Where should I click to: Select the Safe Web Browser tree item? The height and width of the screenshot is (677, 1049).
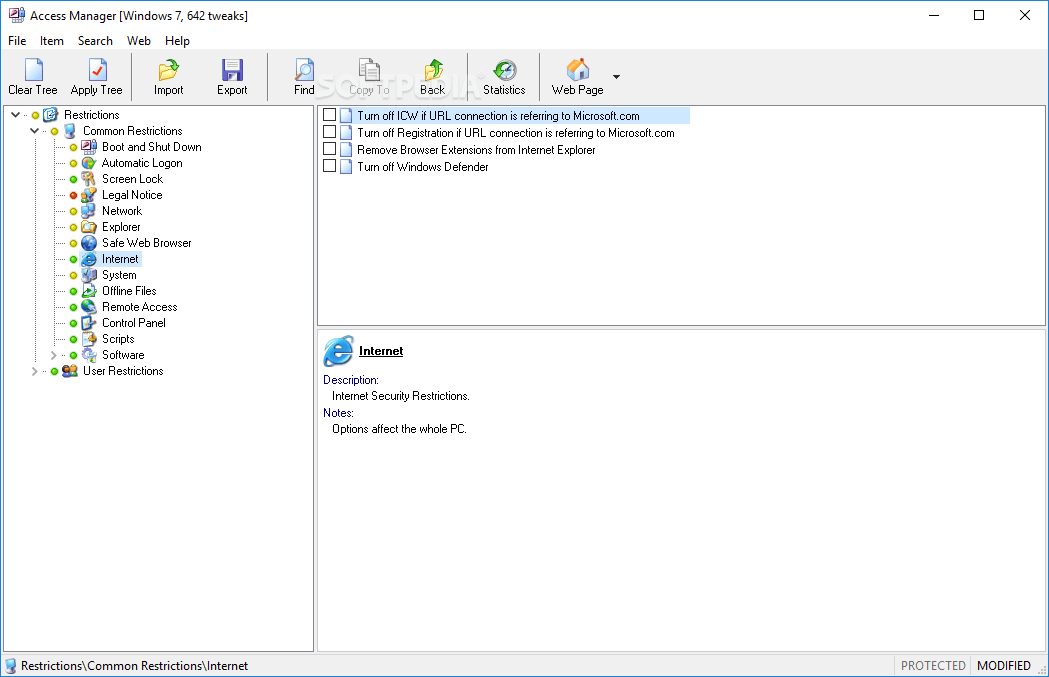pos(144,242)
